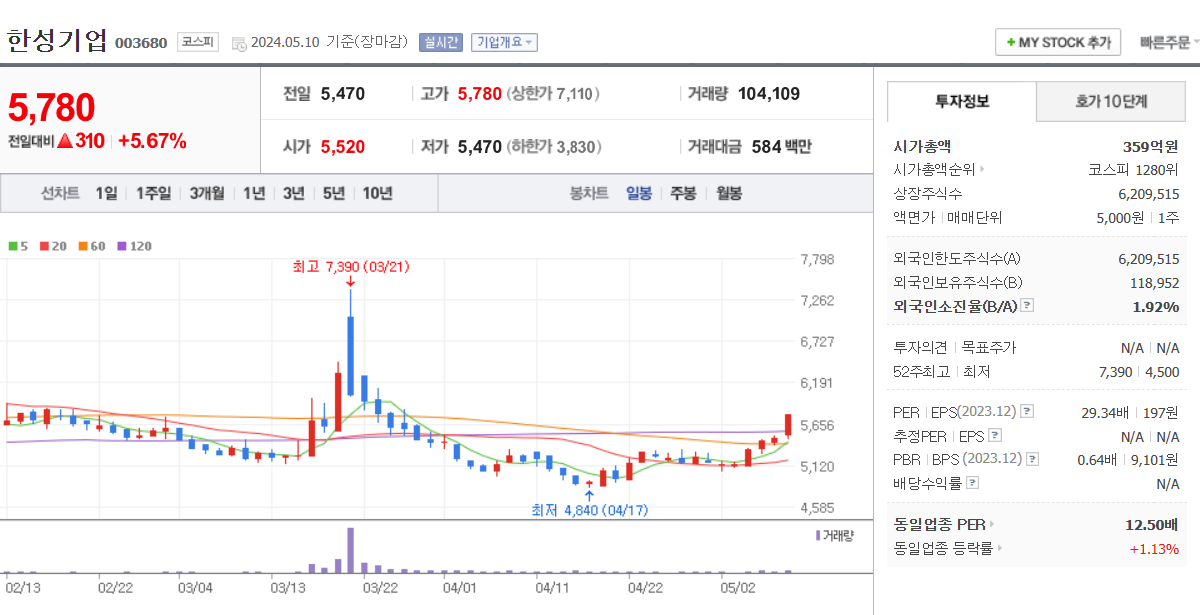The height and width of the screenshot is (615, 1201).
Task: Click the 시가총액 value 359억원
Action: click(x=1150, y=146)
